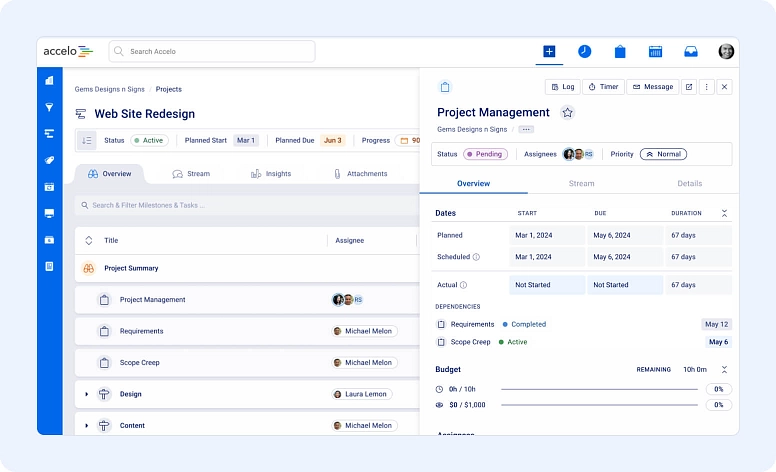Viewport: 776px width, 472px height.
Task: Star the Project Management task as favorite
Action: click(x=567, y=113)
